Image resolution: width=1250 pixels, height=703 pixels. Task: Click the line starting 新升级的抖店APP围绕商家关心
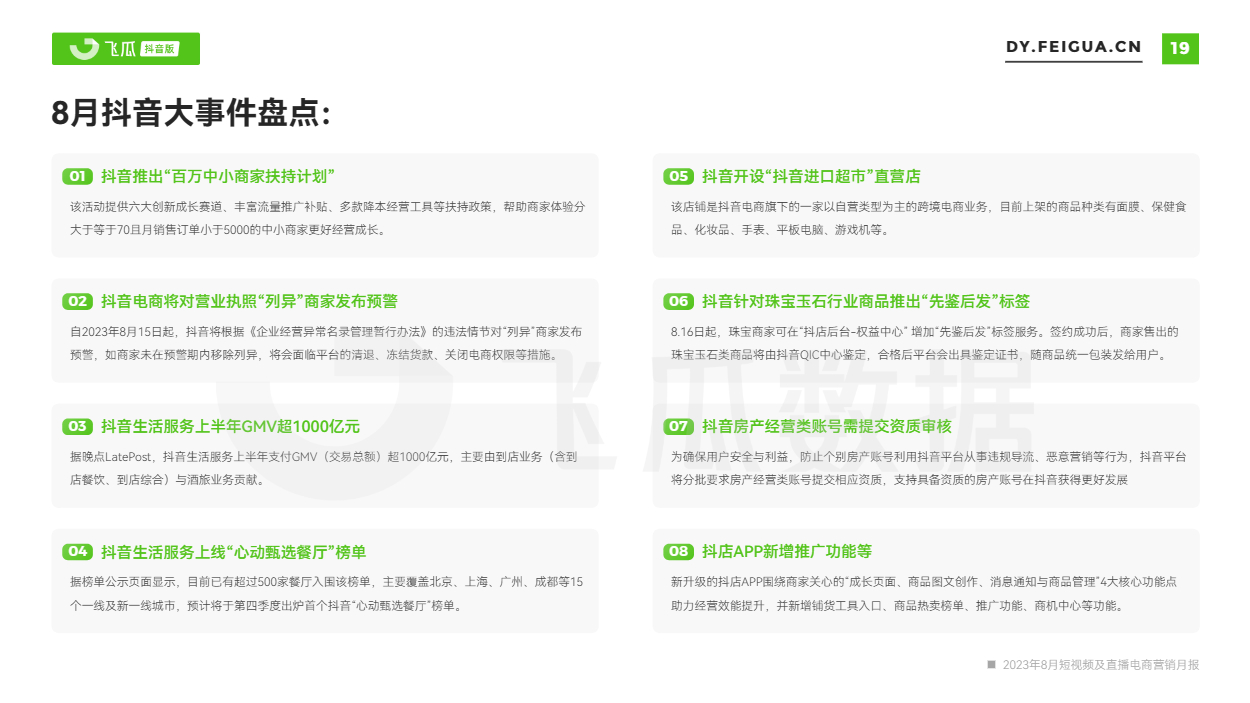924,581
